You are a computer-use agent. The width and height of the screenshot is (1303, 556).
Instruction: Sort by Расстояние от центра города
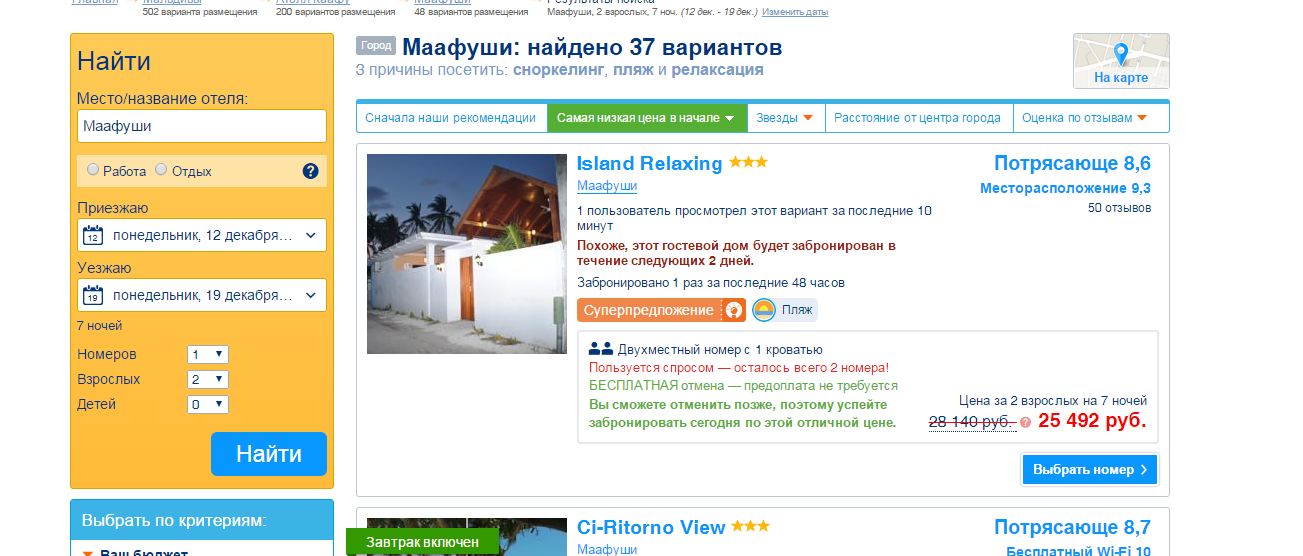click(x=918, y=118)
